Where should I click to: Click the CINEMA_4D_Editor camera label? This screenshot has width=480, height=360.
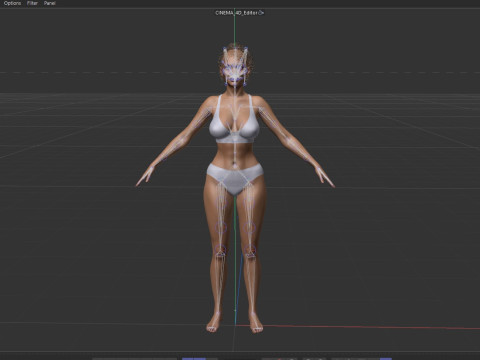pos(236,13)
